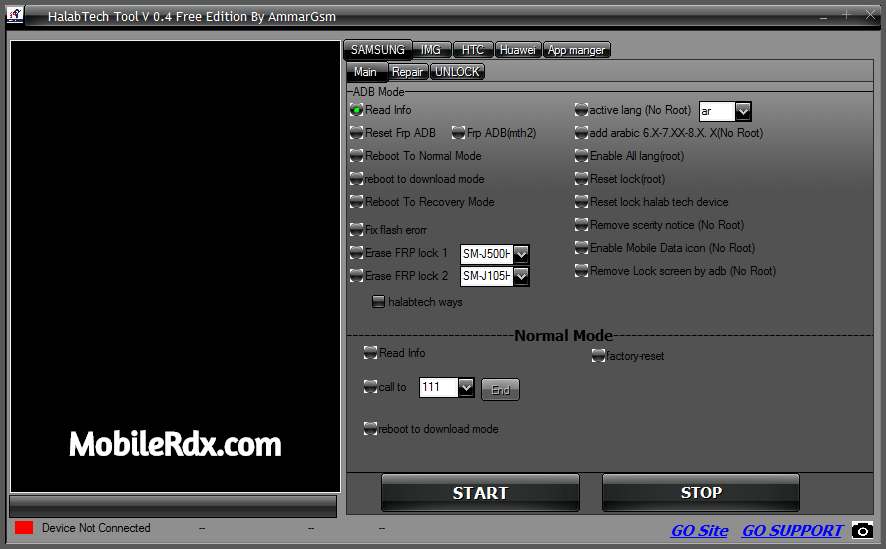Open the GO SUPPORT link
The width and height of the screenshot is (886, 549).
tap(792, 531)
